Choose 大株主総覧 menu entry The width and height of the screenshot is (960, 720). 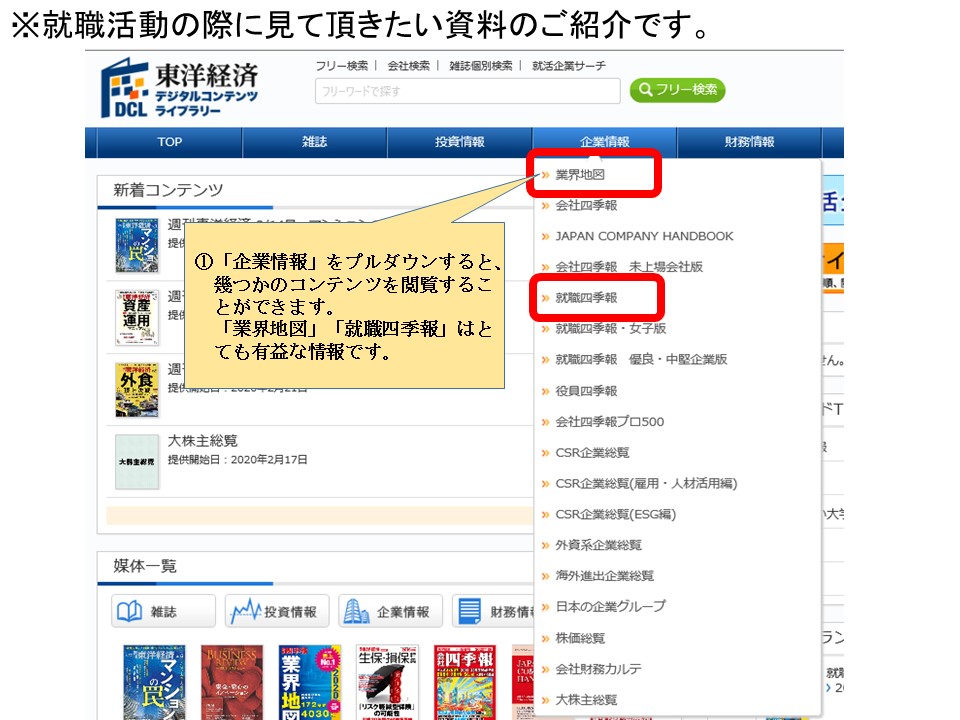coord(586,699)
